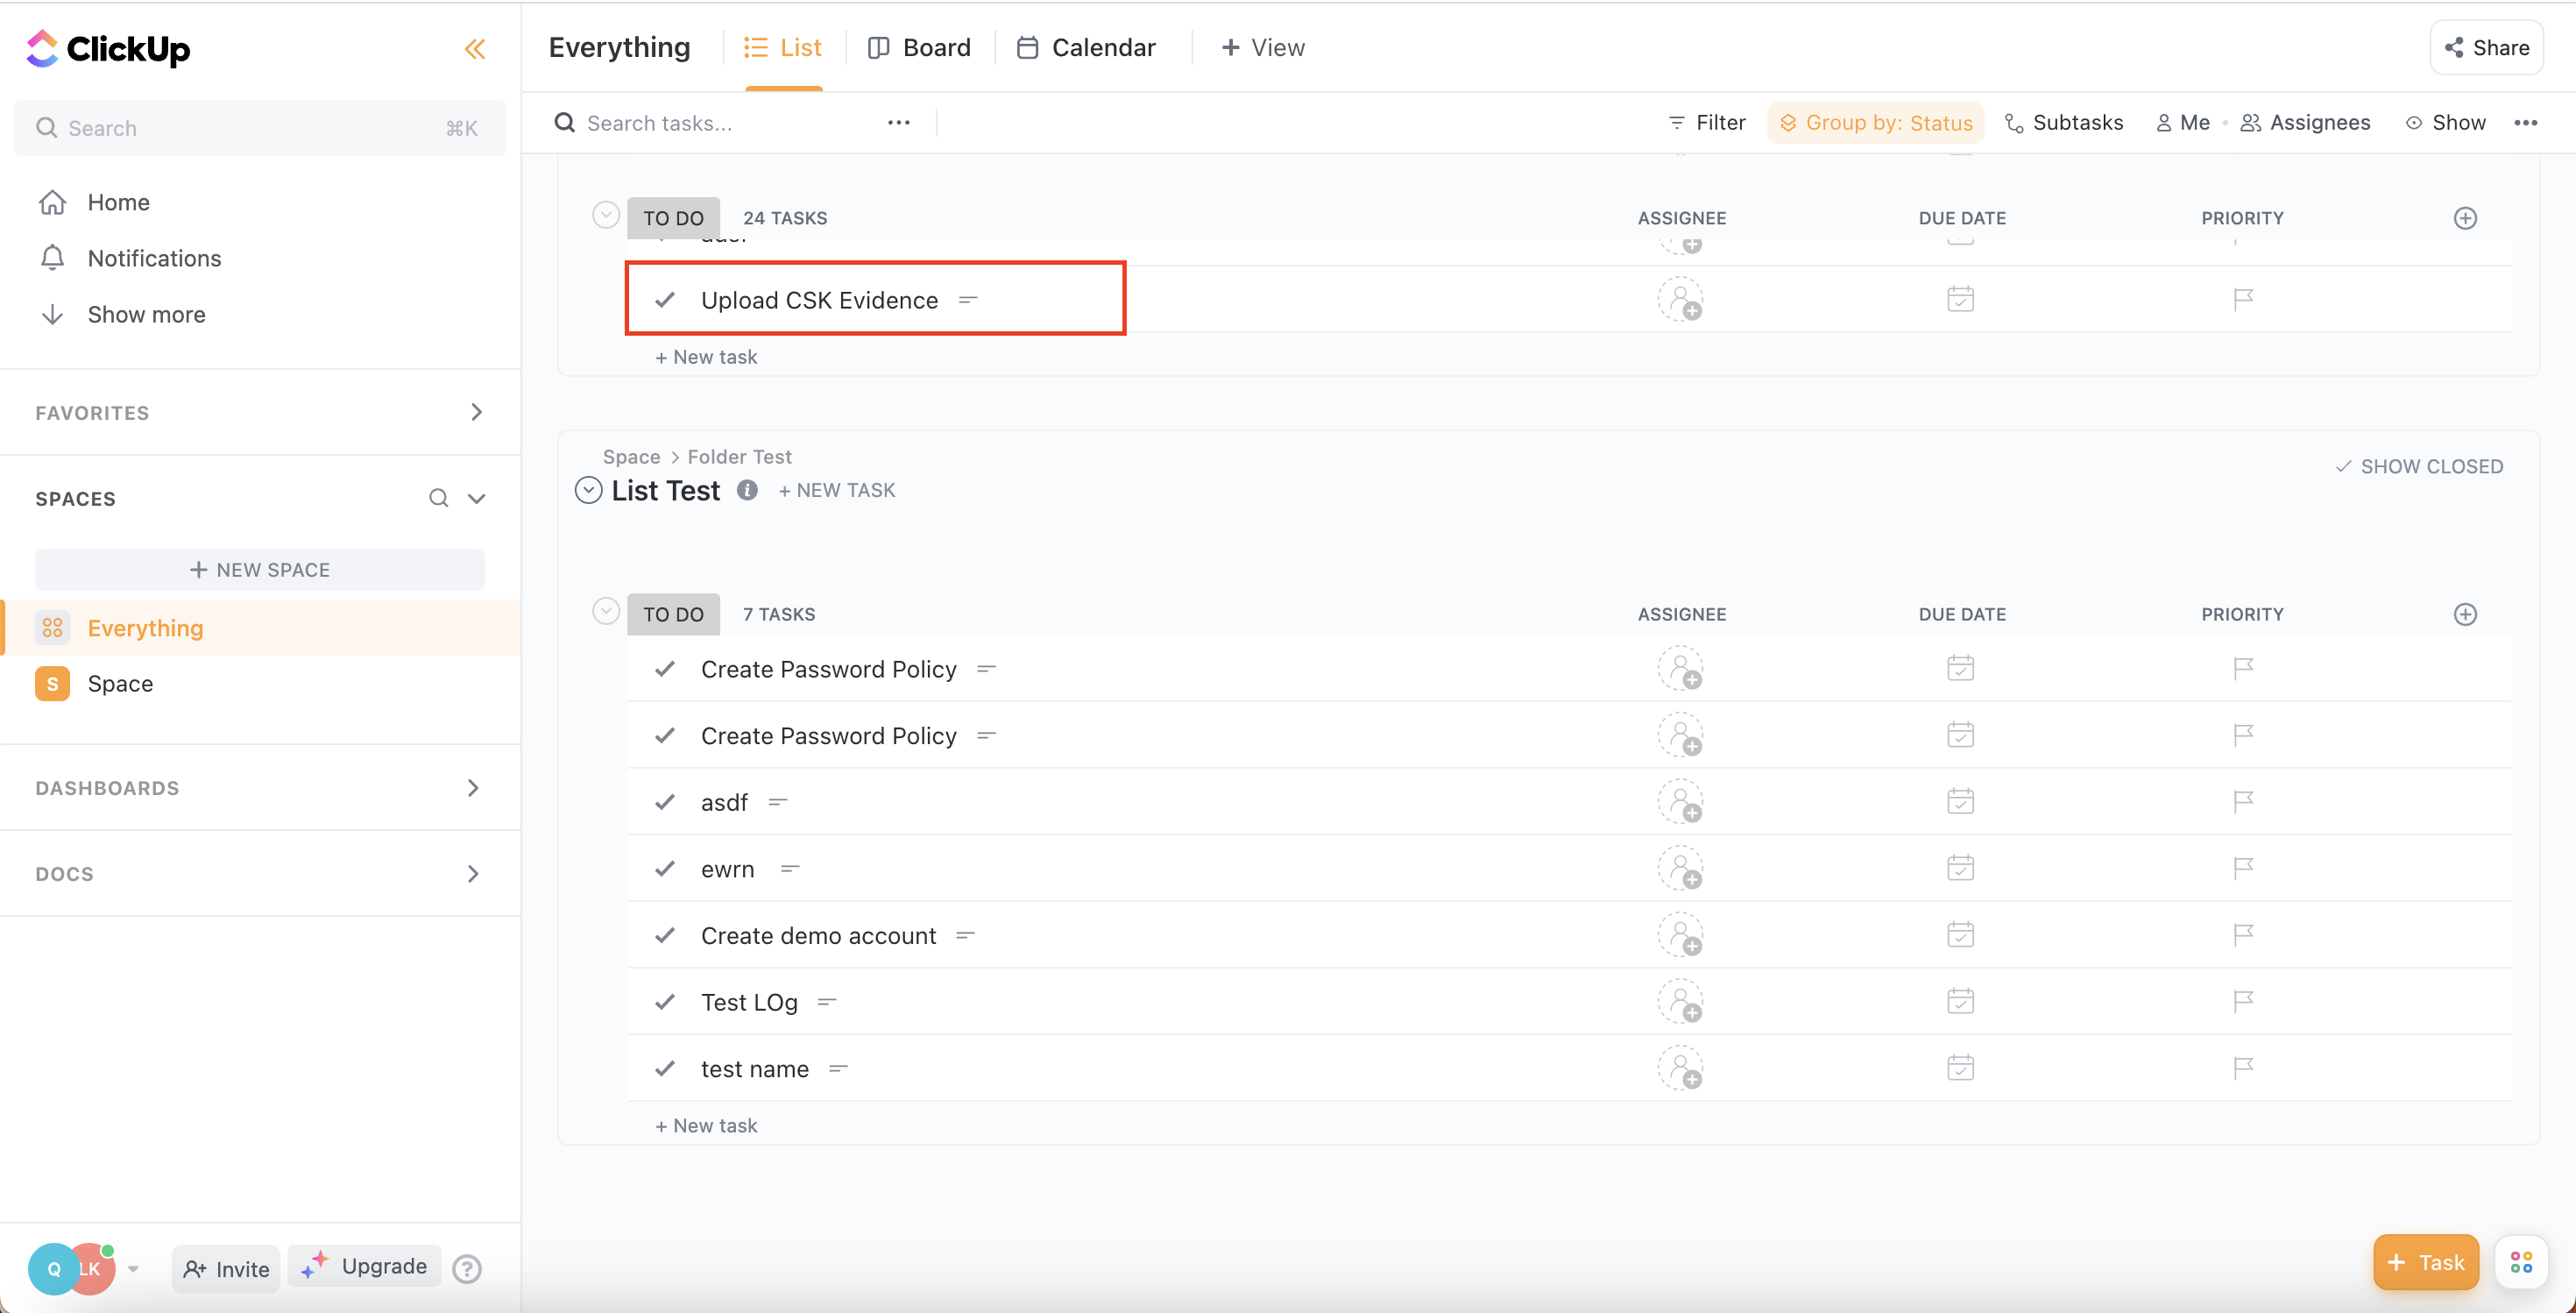Toggle Show Closed tasks
The width and height of the screenshot is (2576, 1313).
[2419, 466]
